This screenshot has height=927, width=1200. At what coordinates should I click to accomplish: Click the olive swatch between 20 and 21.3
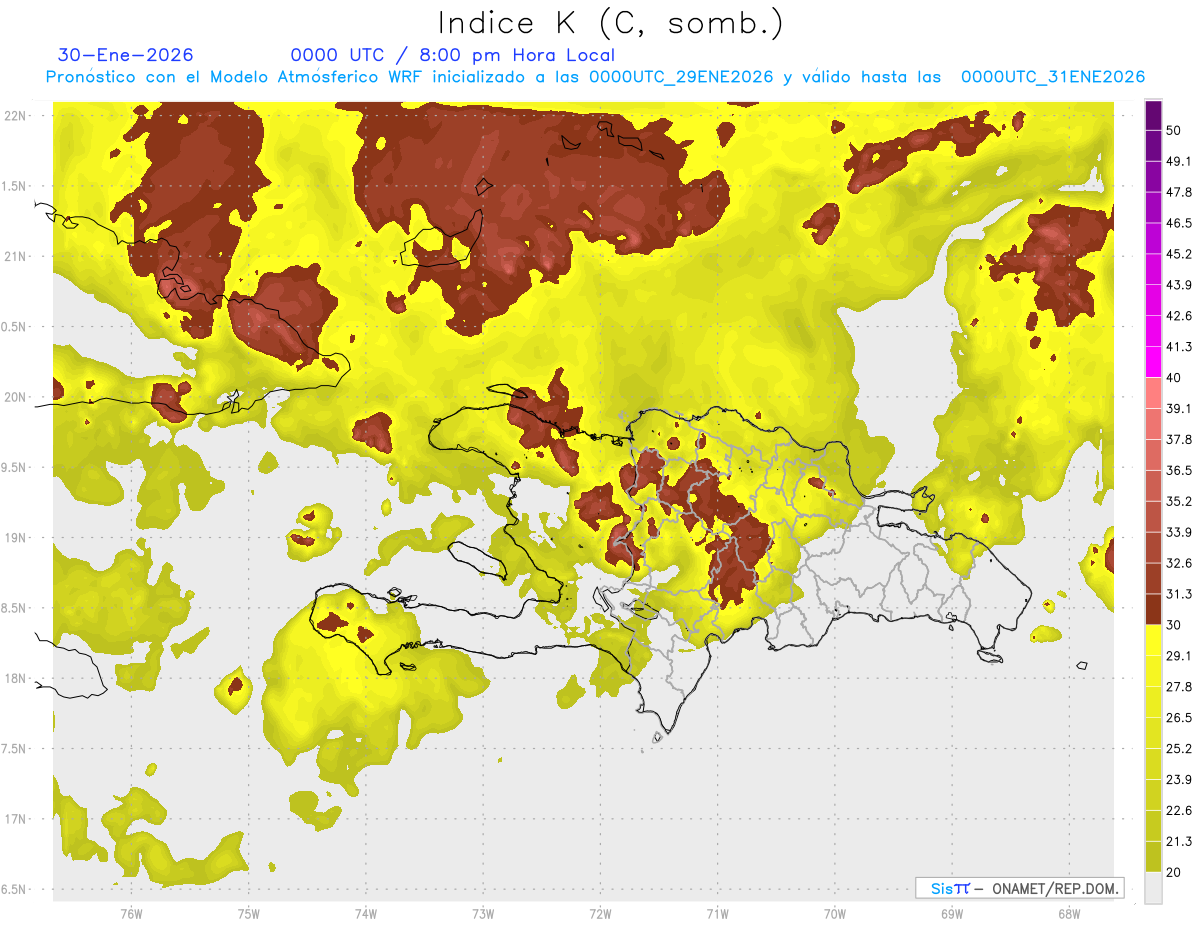(1153, 856)
